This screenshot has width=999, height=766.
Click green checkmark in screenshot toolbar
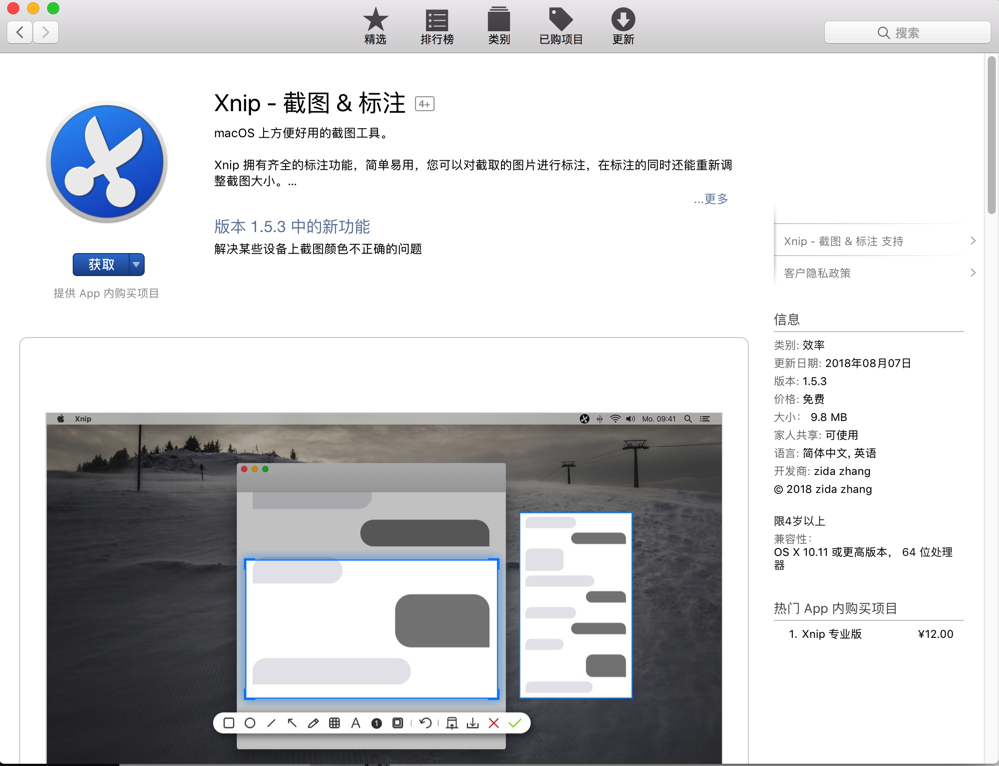pos(515,723)
